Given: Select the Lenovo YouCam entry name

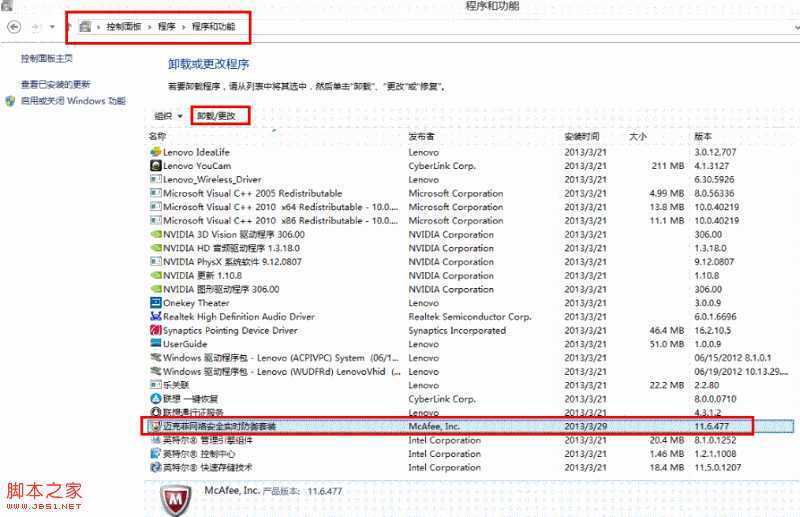Looking at the screenshot, I should (197, 166).
